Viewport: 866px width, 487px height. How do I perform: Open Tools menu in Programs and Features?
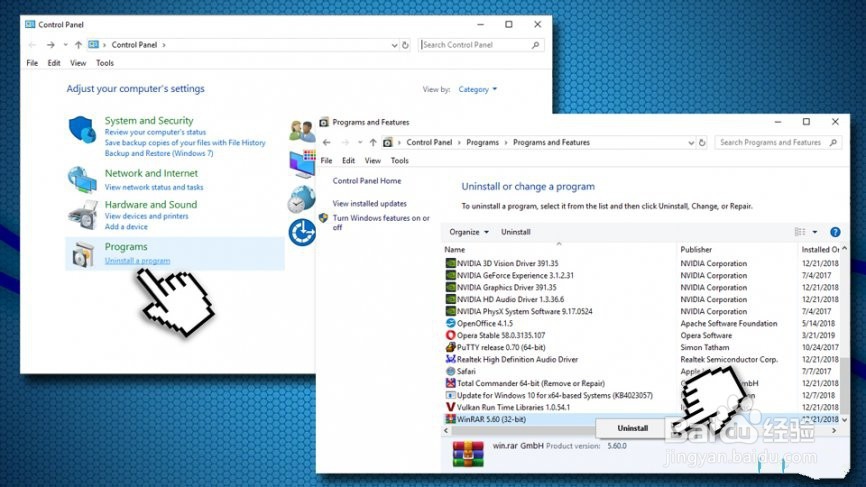pos(399,161)
